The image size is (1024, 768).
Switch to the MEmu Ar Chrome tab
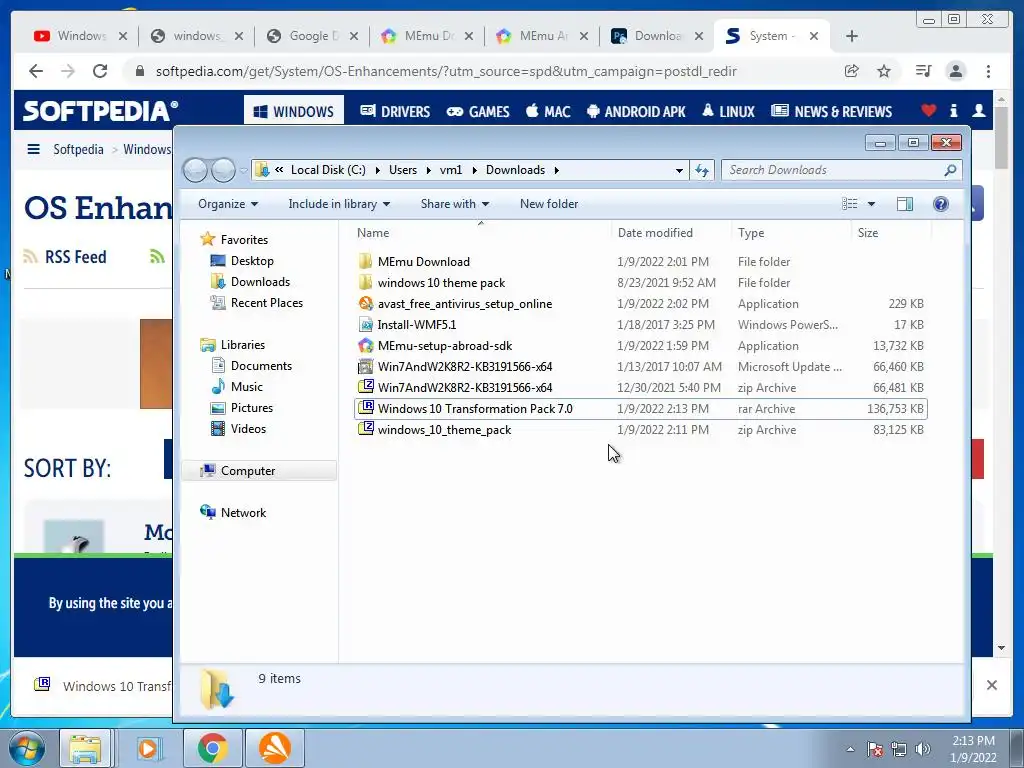pyautogui.click(x=542, y=36)
